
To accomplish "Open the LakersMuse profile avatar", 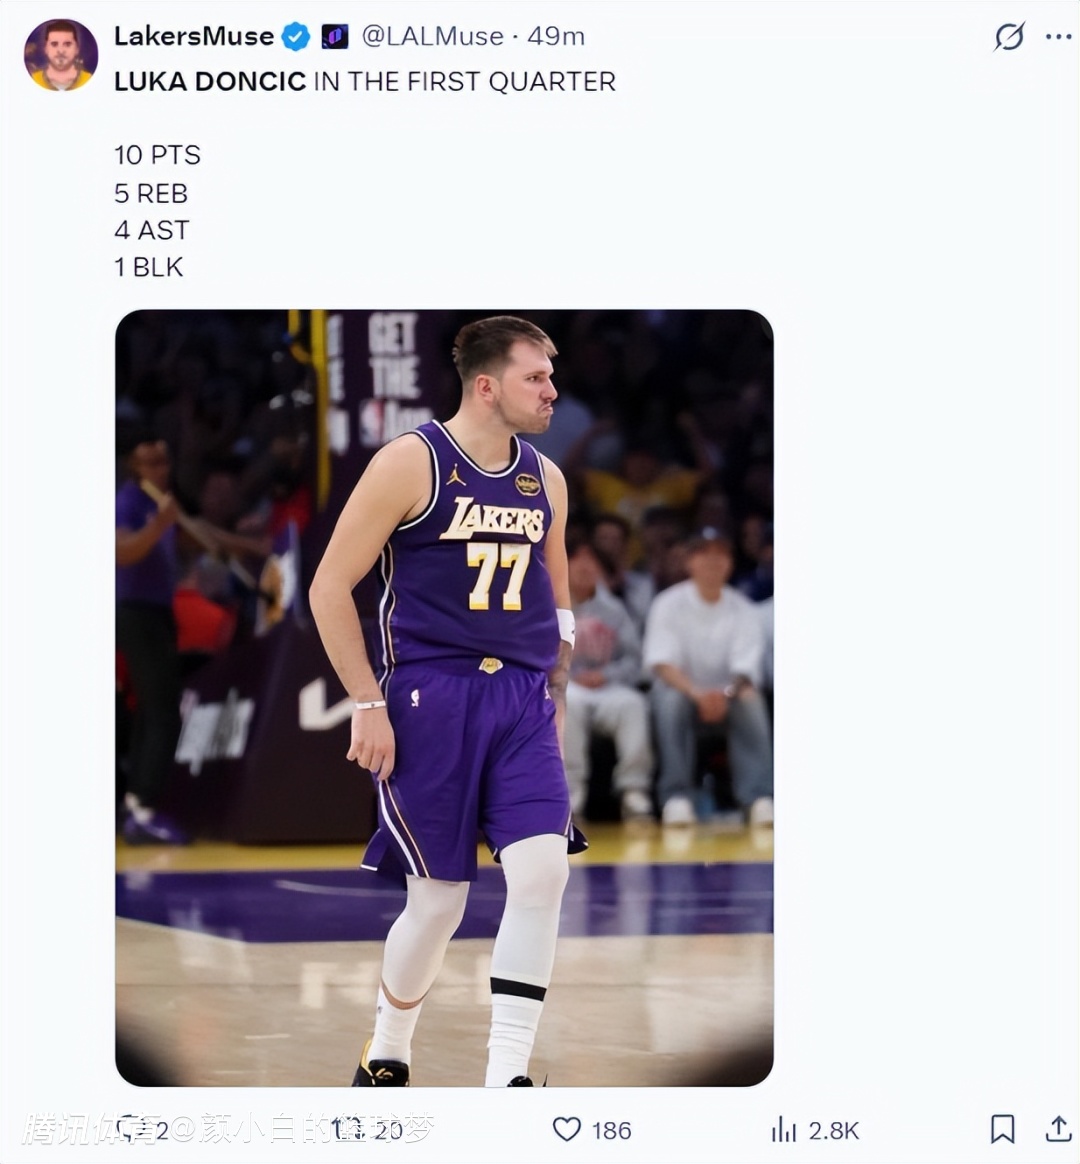I will pyautogui.click(x=61, y=55).
